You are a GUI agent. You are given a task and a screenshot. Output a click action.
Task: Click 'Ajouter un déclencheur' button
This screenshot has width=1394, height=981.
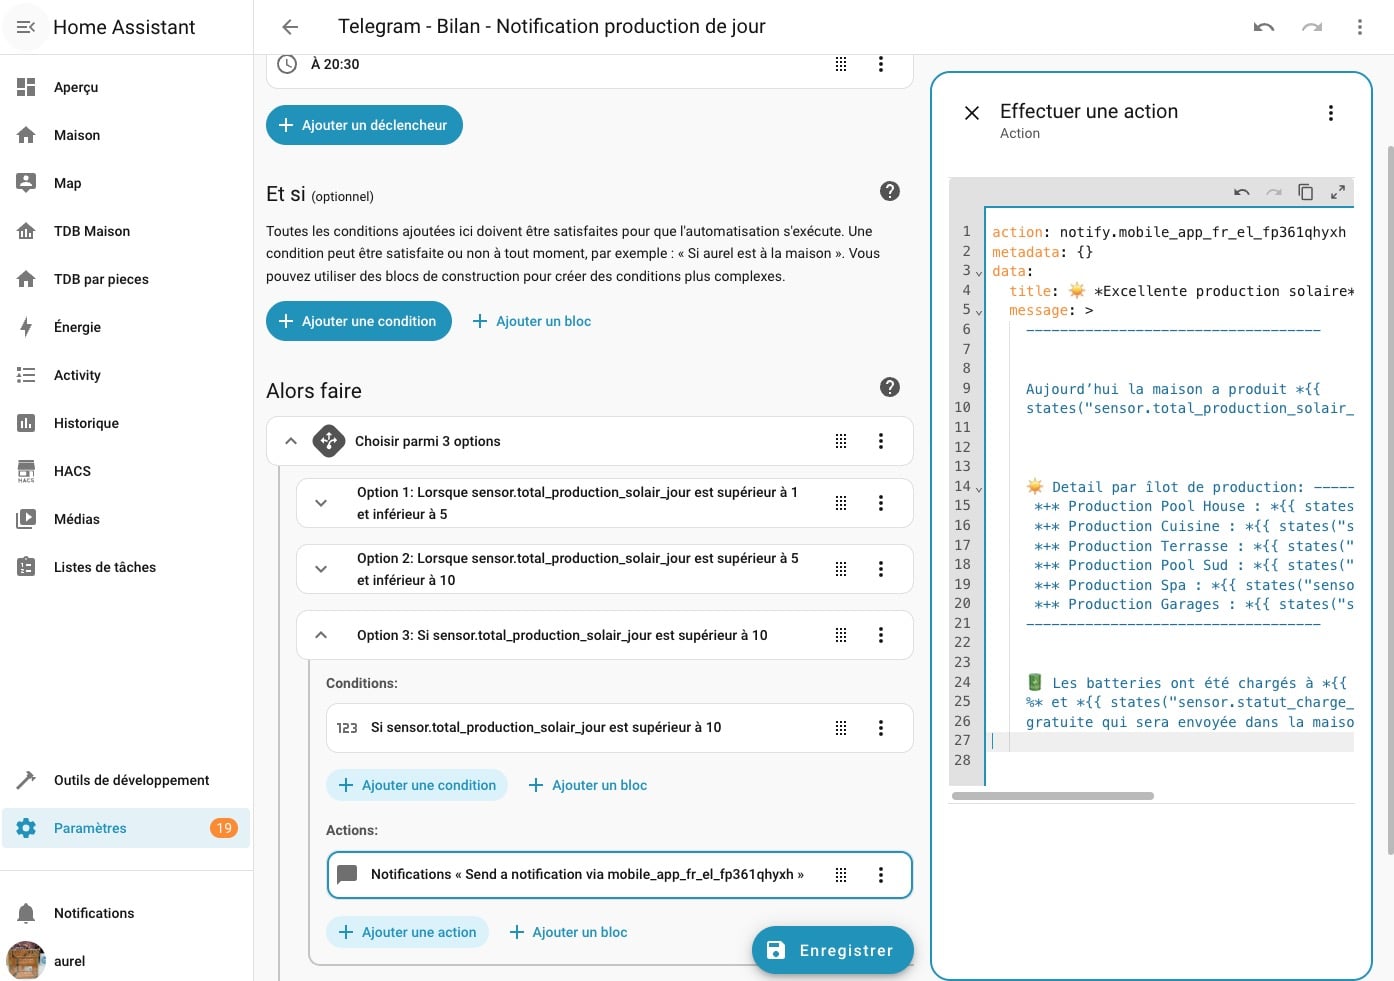[x=364, y=125]
